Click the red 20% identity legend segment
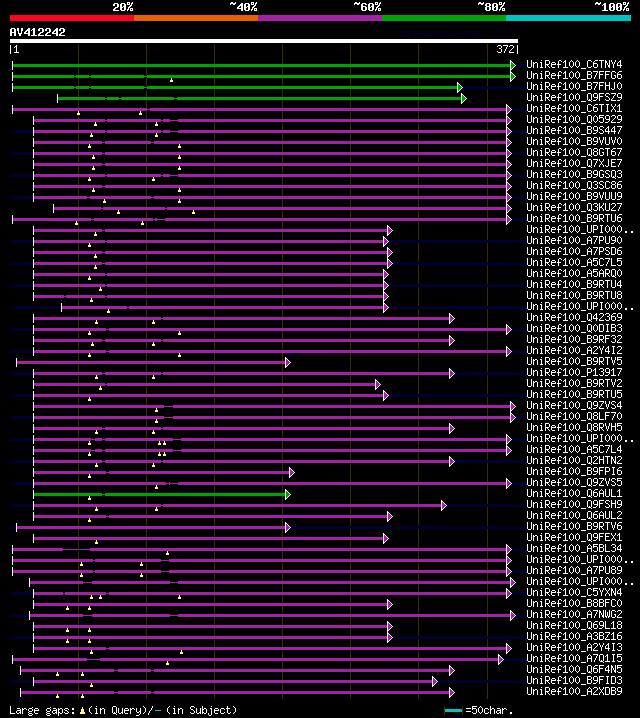 click(72, 18)
